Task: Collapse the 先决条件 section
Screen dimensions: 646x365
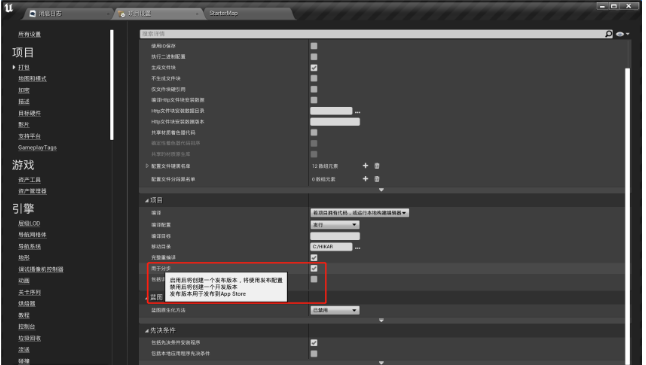Action: pyautogui.click(x=147, y=331)
